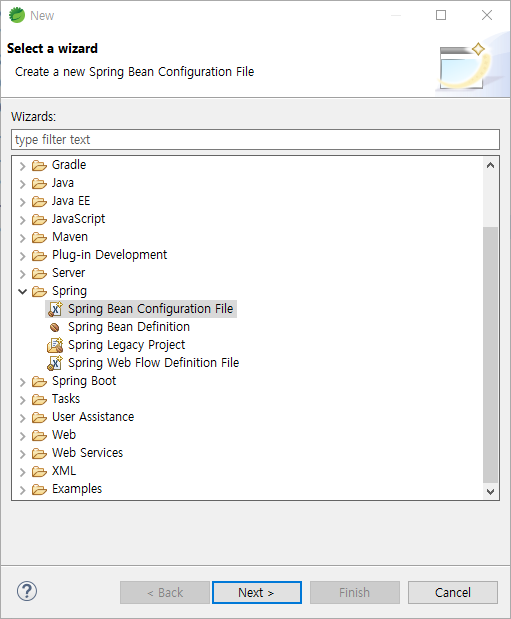Click the Java folder icon
The width and height of the screenshot is (511, 619).
(39, 183)
